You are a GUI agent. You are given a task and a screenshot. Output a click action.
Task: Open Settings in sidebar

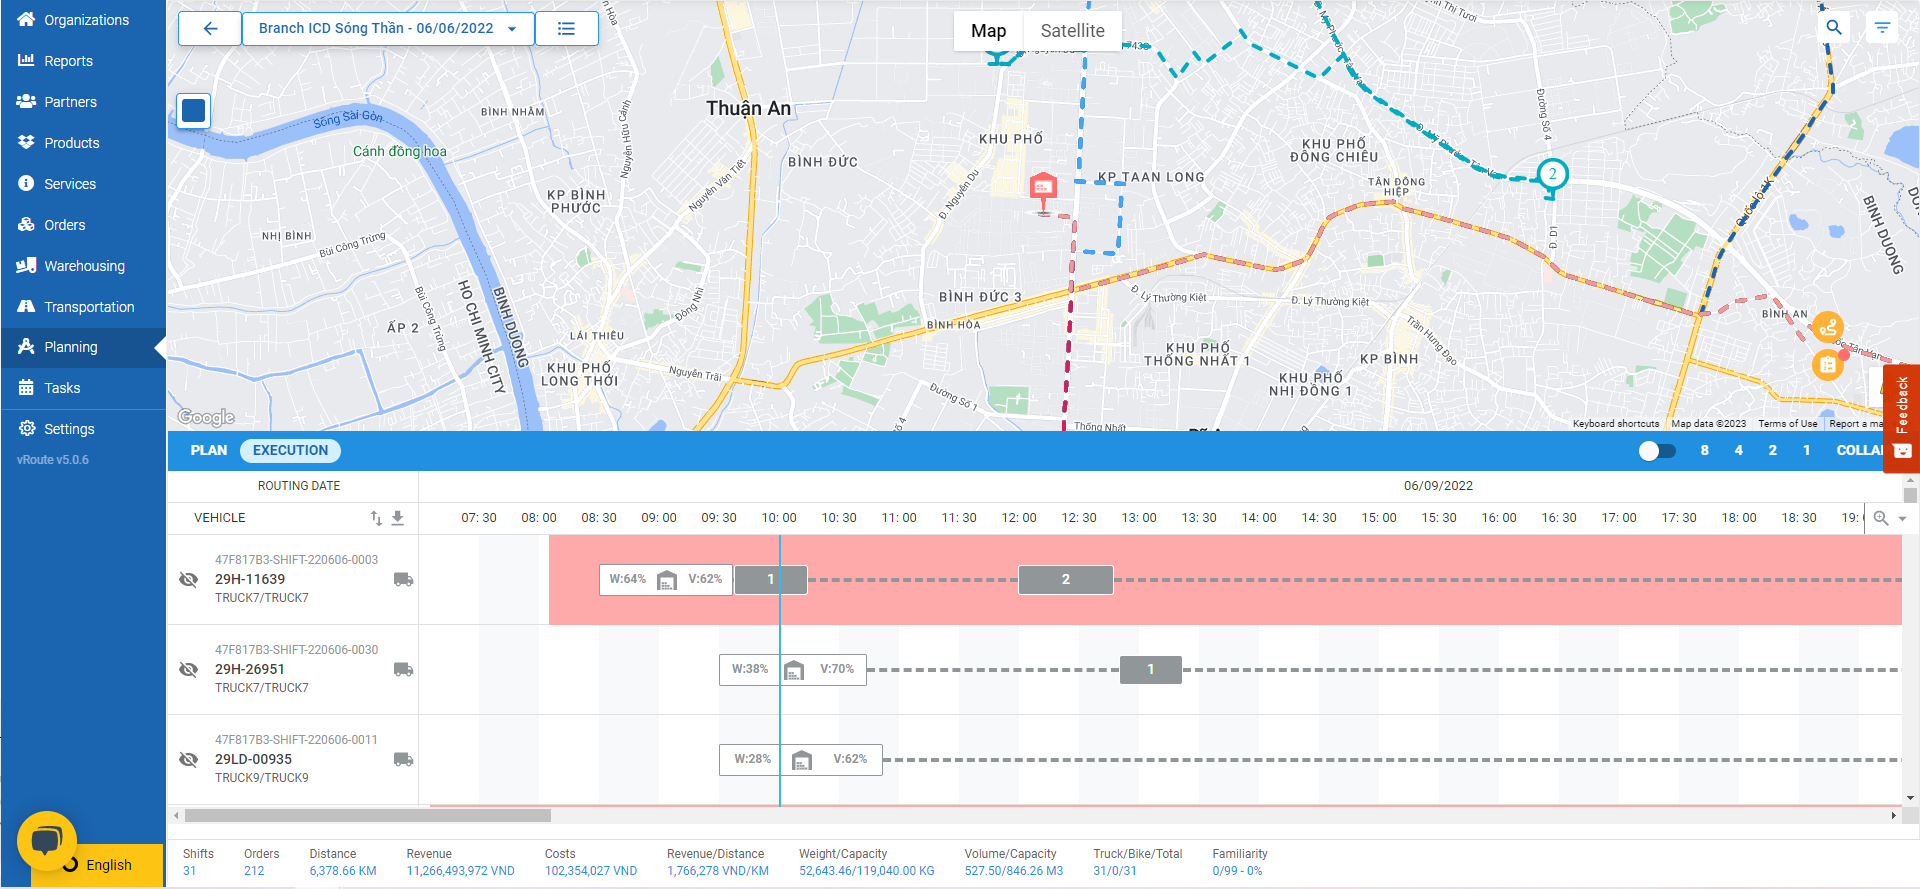[x=83, y=429]
